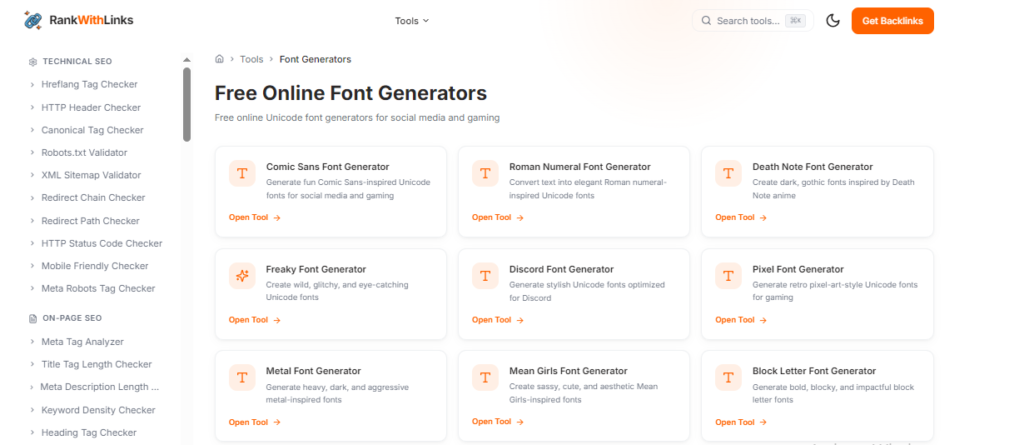Click the Block Letter Font Generator title
This screenshot has height=445, width=1024.
(x=814, y=371)
